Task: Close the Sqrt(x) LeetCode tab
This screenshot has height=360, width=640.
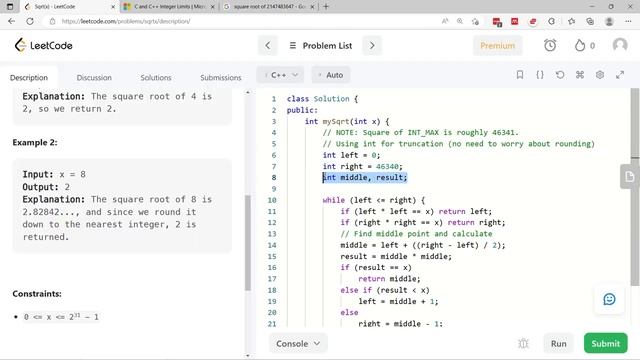Action: tap(113, 7)
